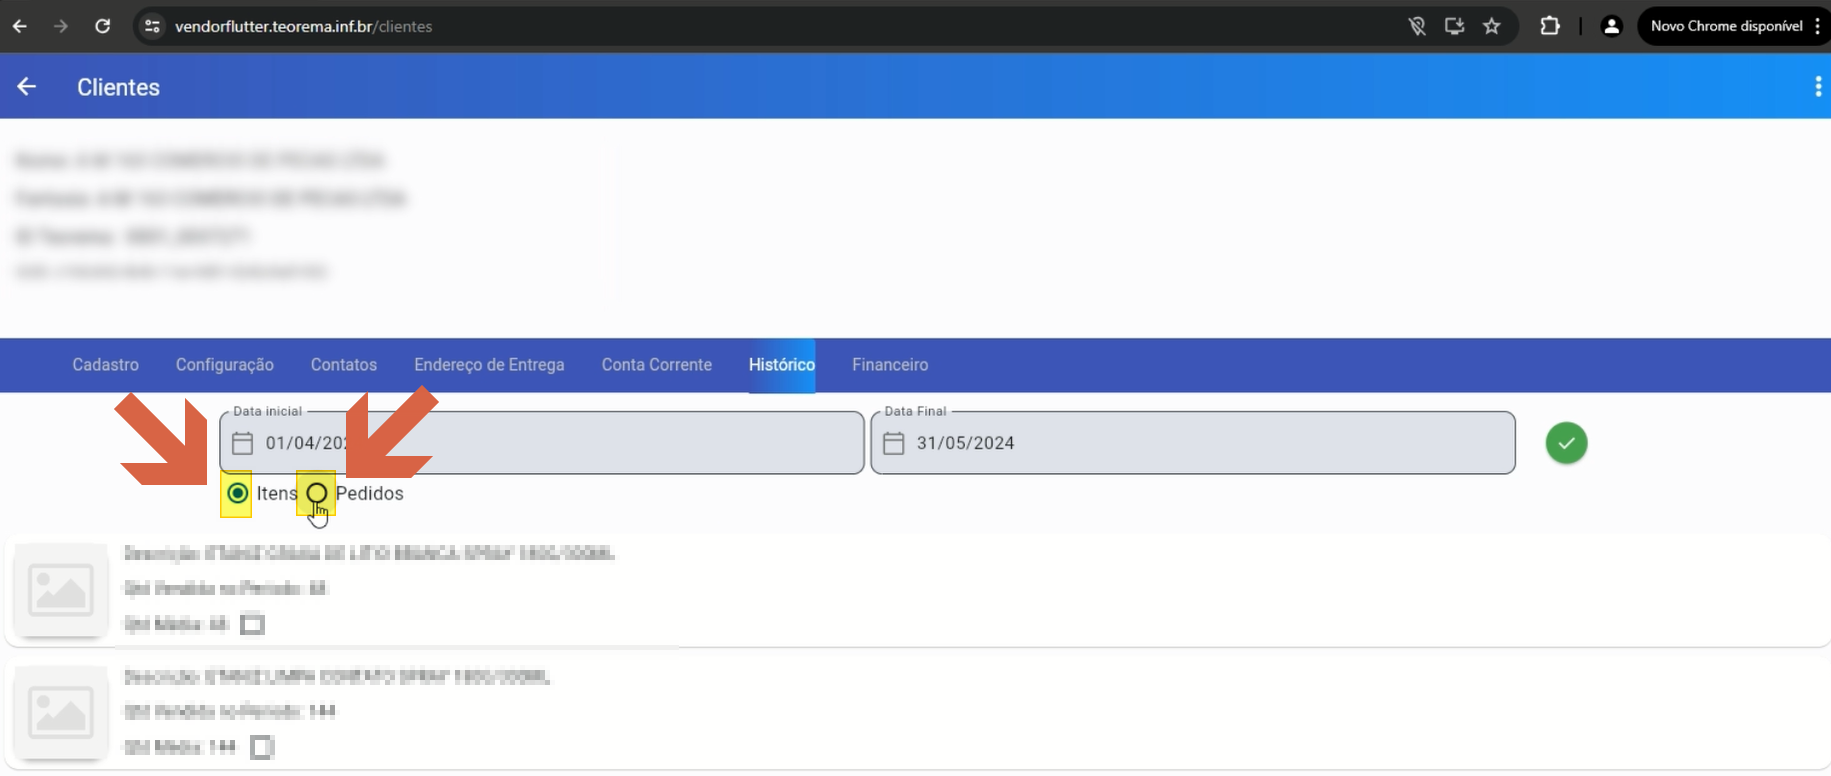Switch to the Conta Corrente tab
Viewport: 1831px width, 776px height.
coord(657,365)
